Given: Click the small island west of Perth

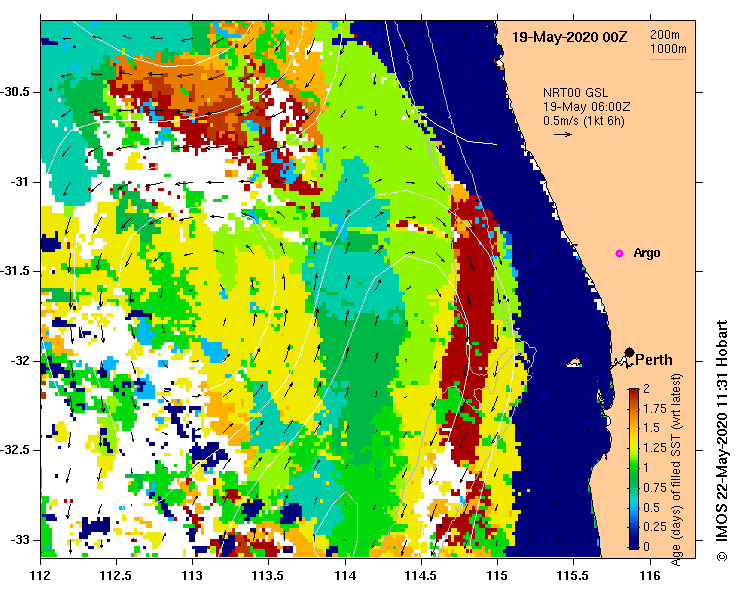Looking at the screenshot, I should point(574,362).
